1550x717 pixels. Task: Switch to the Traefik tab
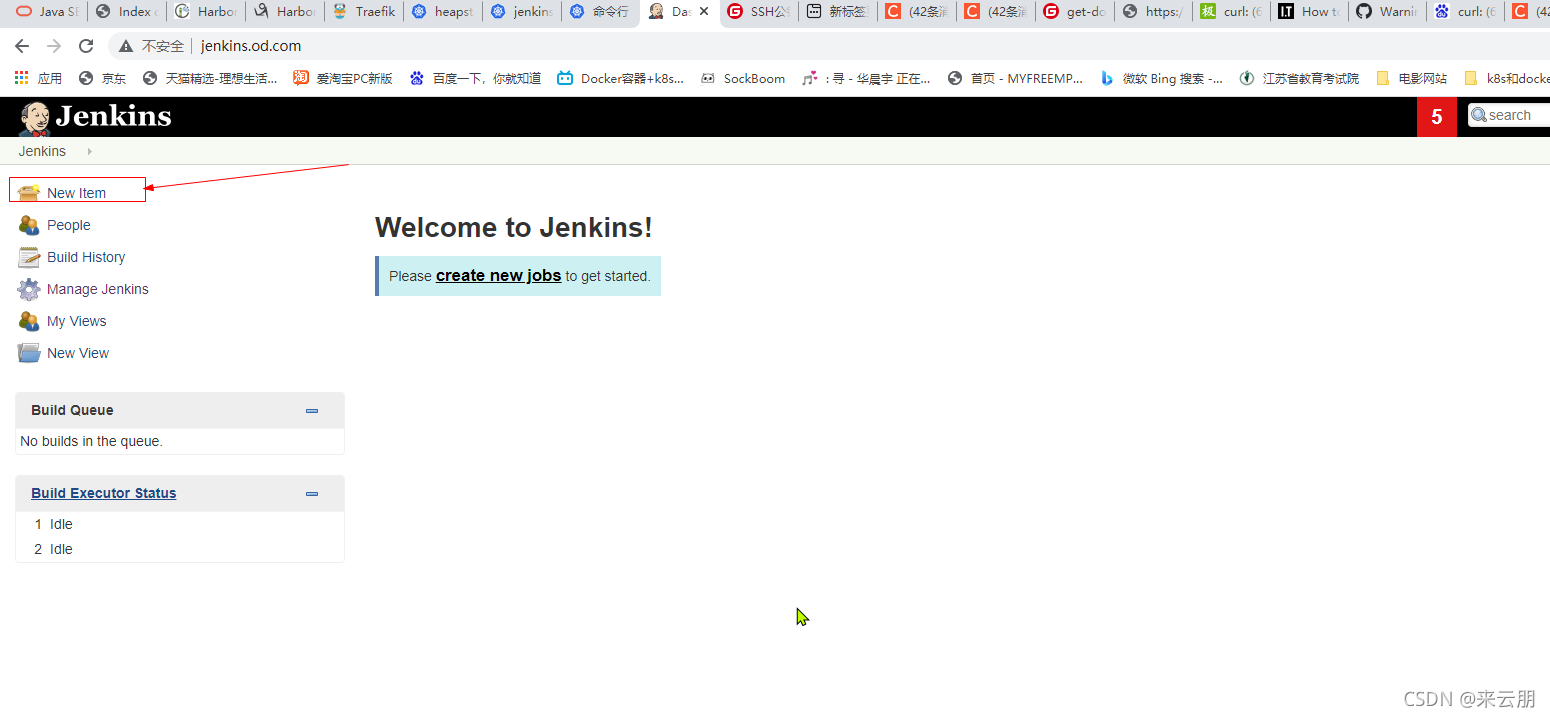point(364,12)
